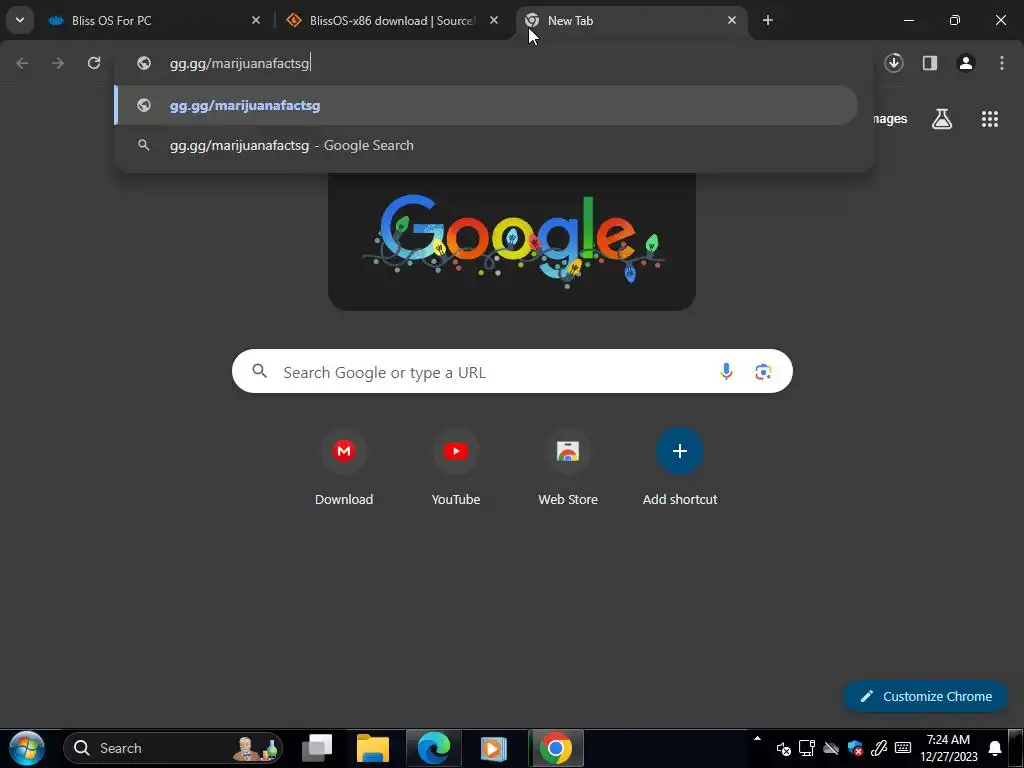Open the Windows Security tray icon
This screenshot has width=1024, height=768.
pyautogui.click(x=855, y=748)
